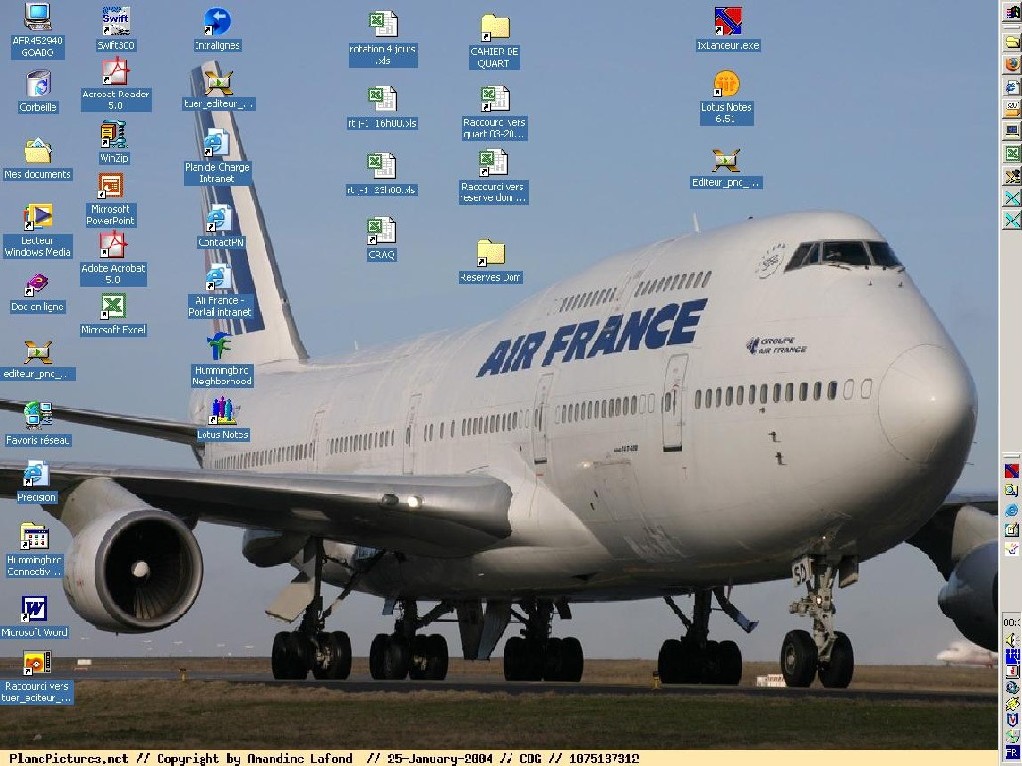
Task: Switch to the Firefox taskbar button
Action: coord(1012,63)
